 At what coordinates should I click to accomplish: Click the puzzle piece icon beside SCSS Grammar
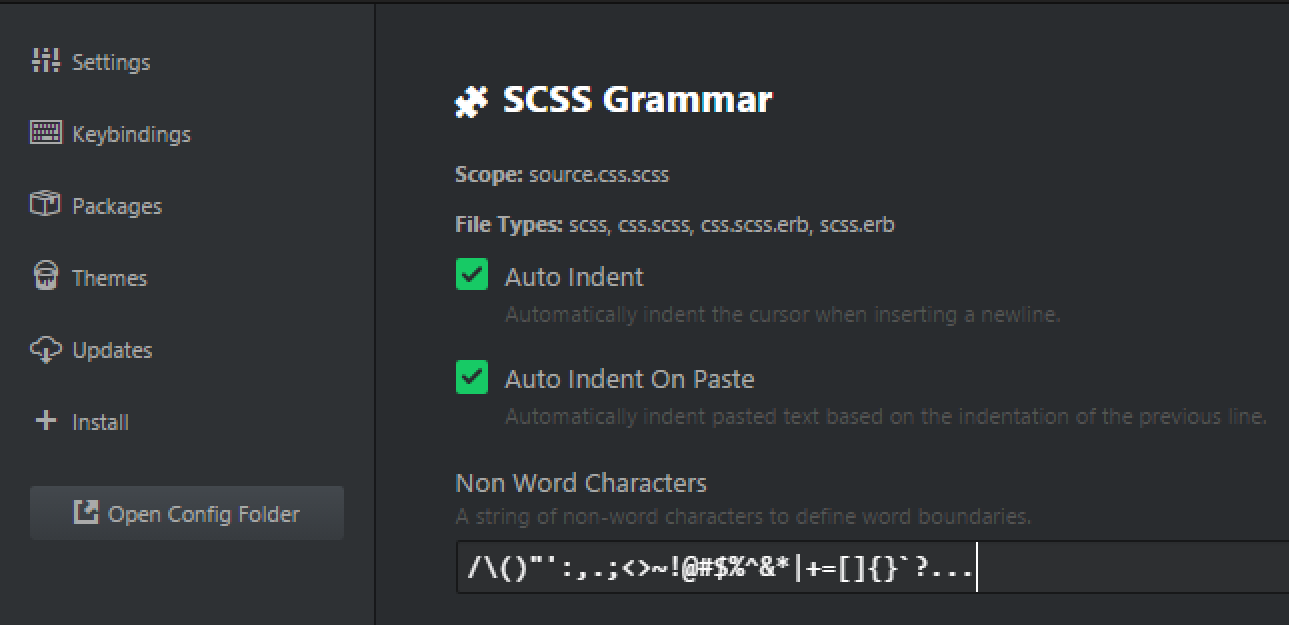pos(472,101)
